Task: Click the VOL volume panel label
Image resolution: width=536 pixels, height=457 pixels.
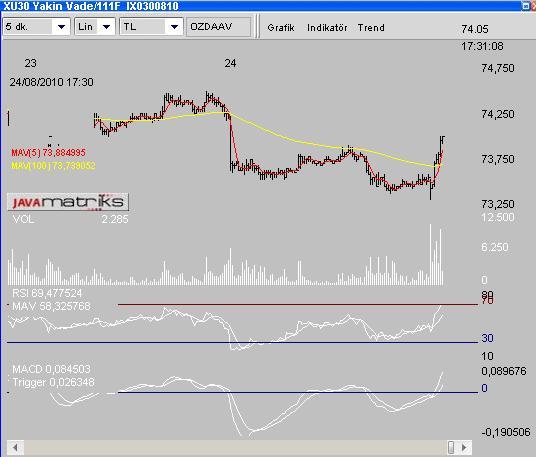Action: pyautogui.click(x=23, y=219)
